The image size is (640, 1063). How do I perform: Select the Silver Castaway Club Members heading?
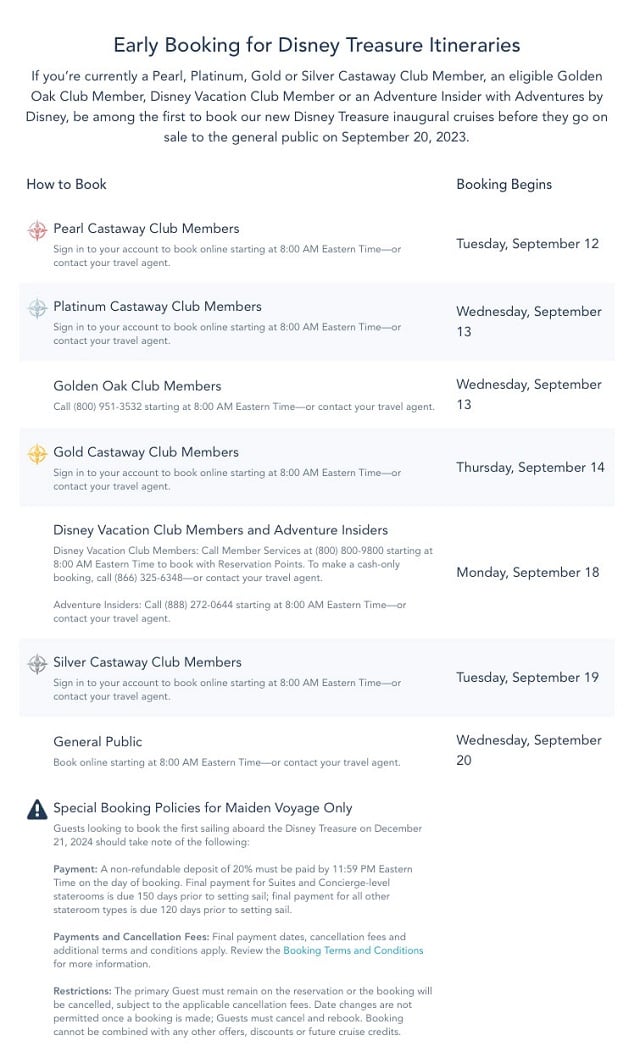click(x=147, y=662)
